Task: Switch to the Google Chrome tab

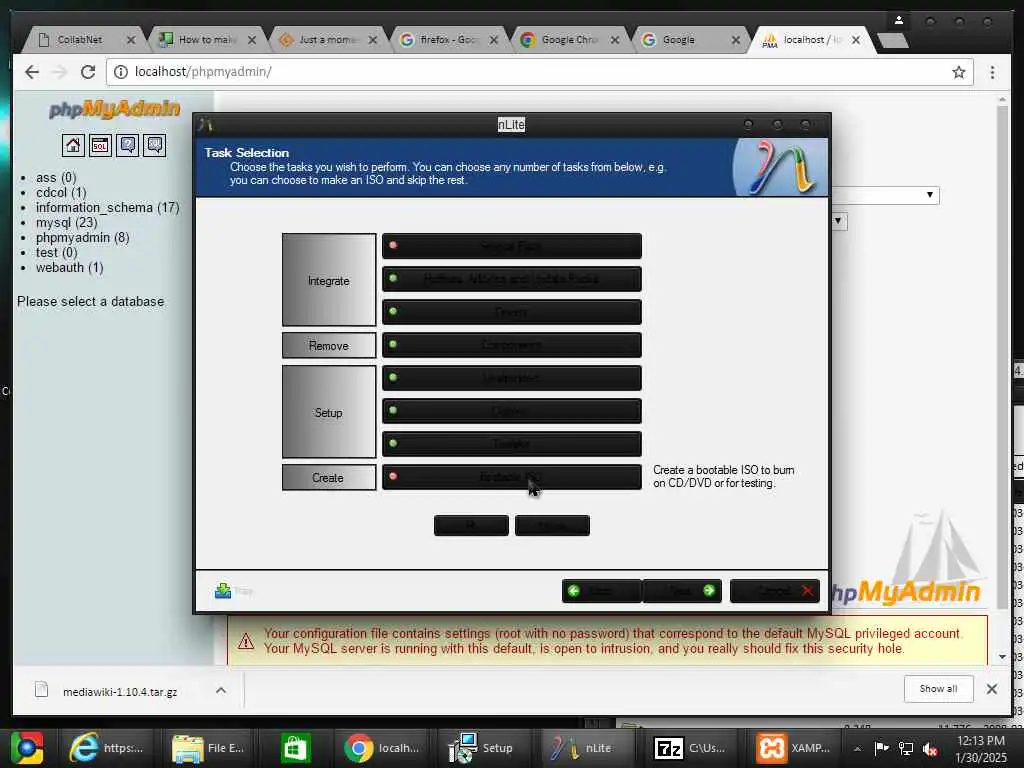Action: (569, 40)
